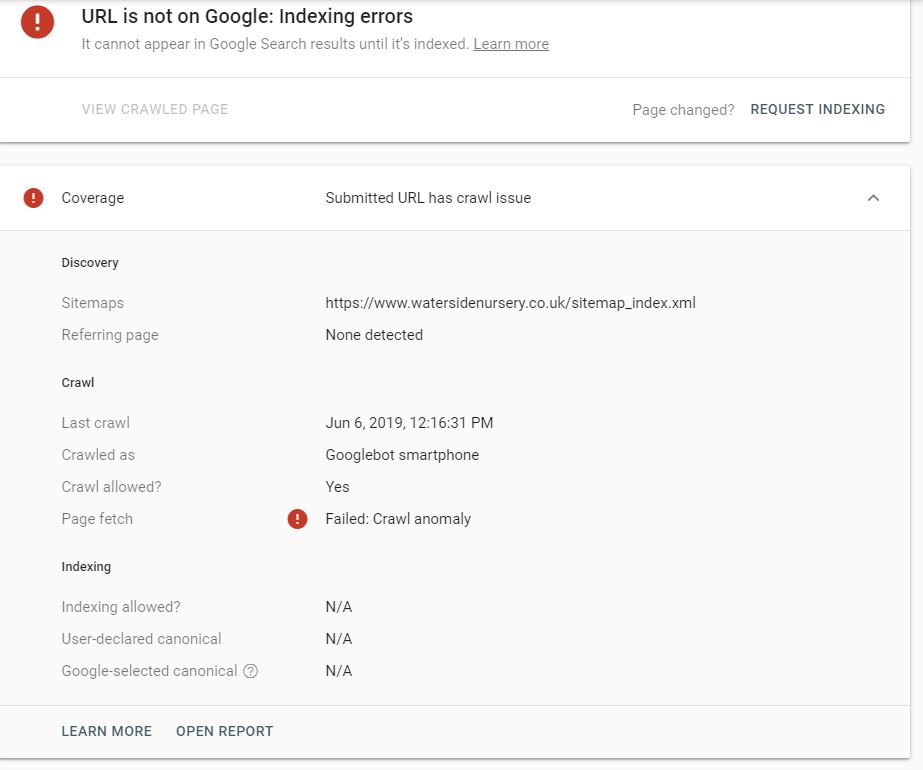Open the Google-selected canonical help tooltip
923x770 pixels.
coord(251,671)
